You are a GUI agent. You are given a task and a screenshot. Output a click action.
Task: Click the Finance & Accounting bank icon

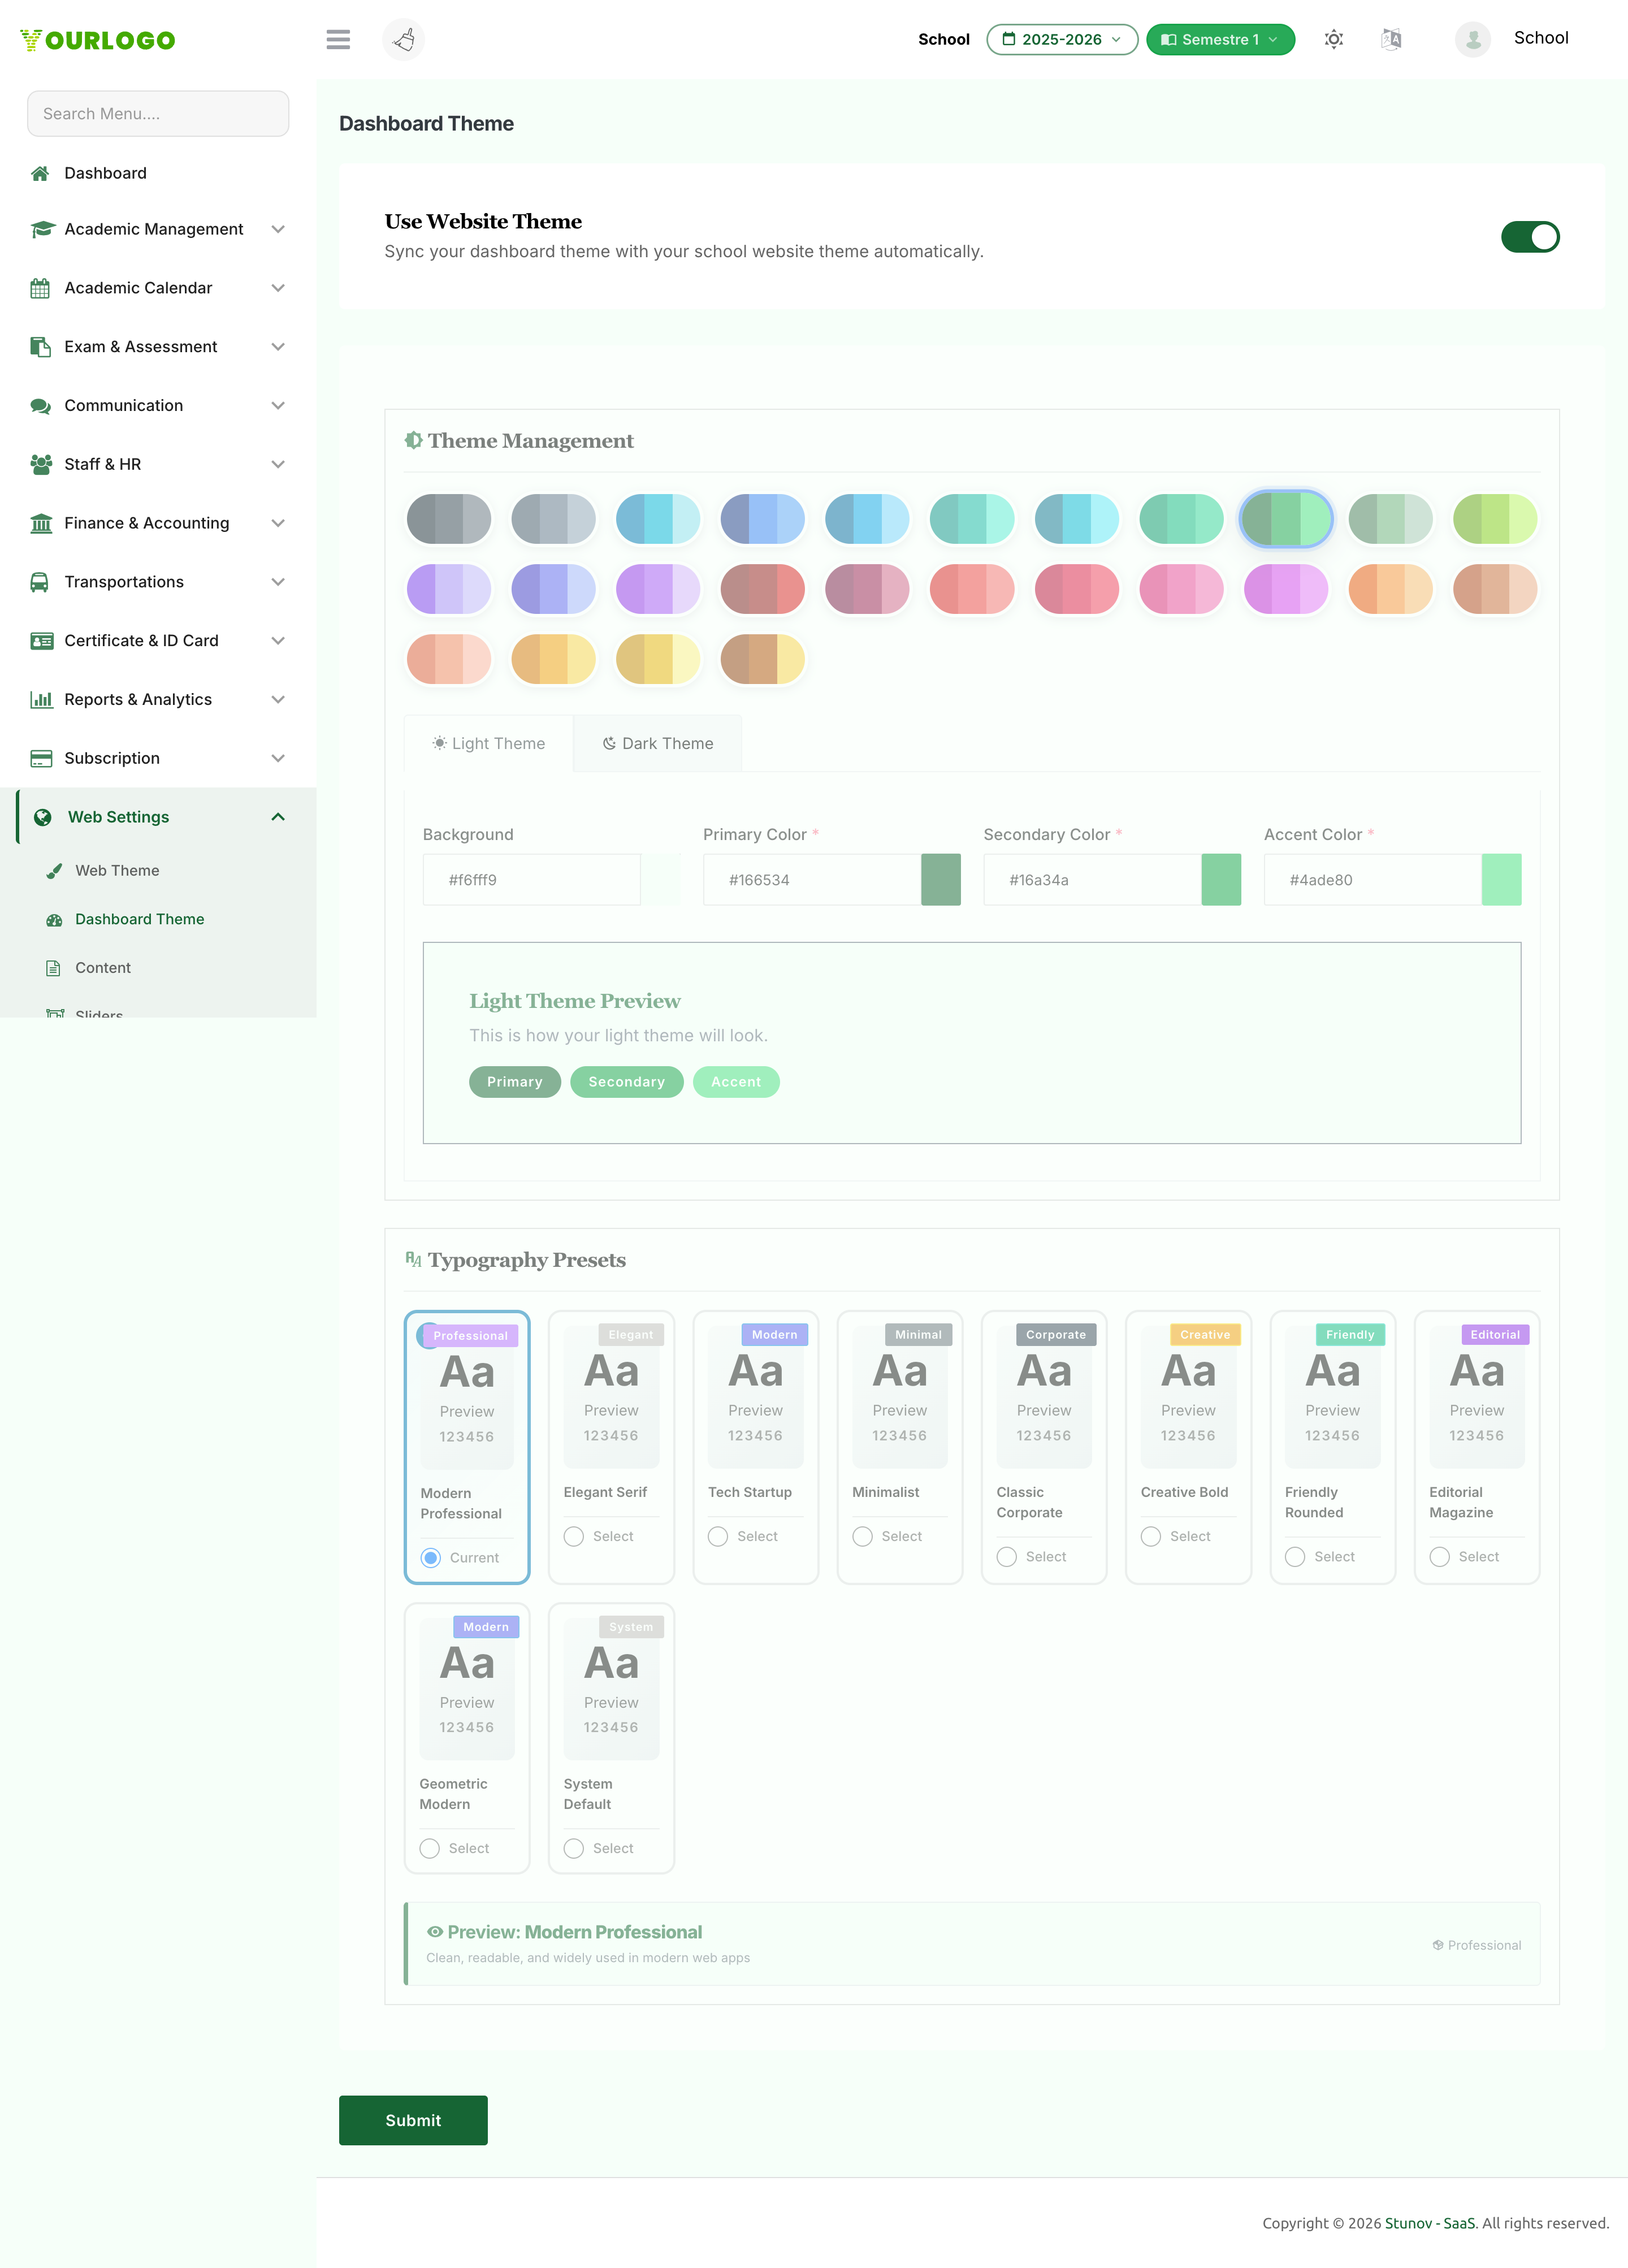point(41,523)
